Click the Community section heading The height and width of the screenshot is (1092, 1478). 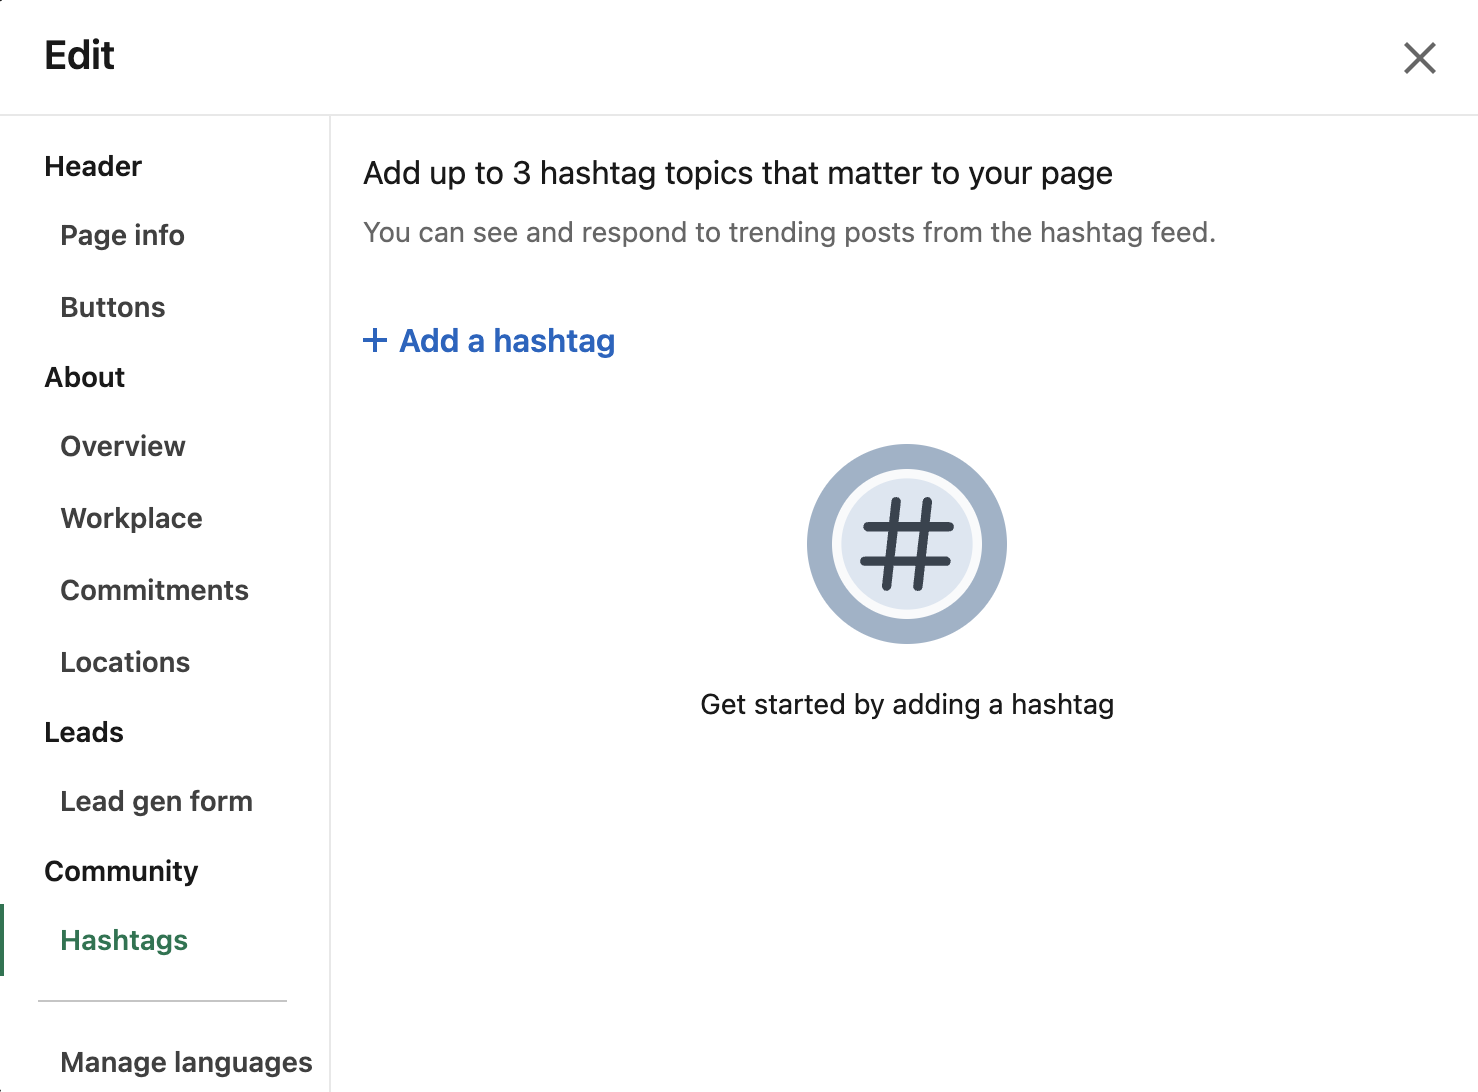[x=121, y=871]
